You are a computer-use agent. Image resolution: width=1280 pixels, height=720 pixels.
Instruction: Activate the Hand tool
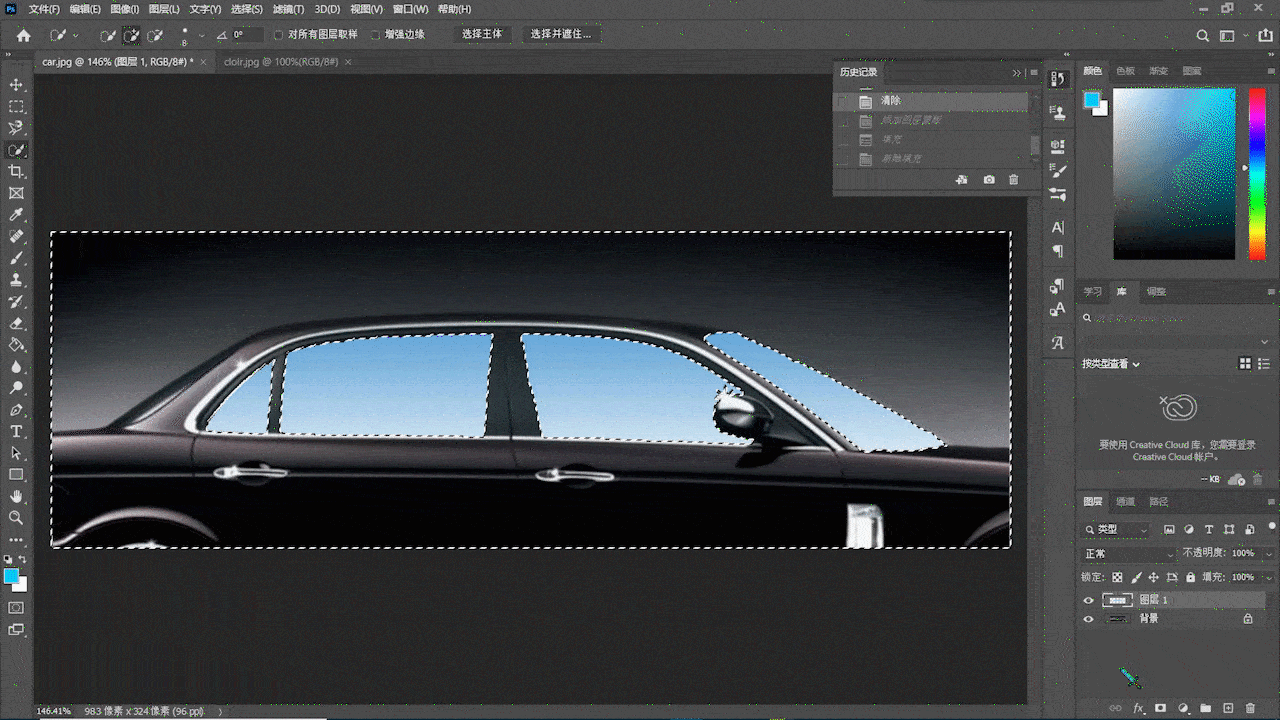coord(16,496)
